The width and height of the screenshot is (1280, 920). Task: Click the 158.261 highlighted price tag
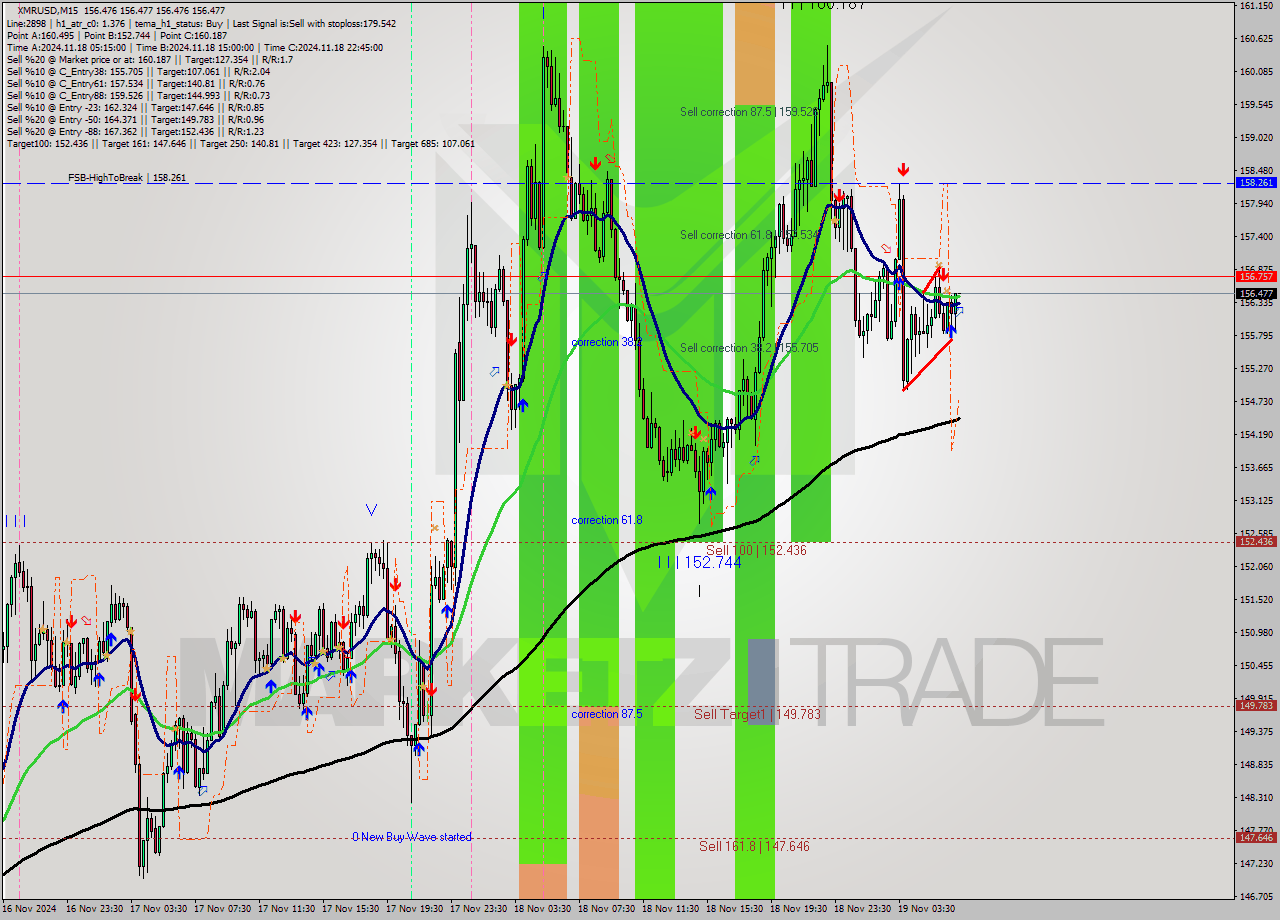[x=1256, y=183]
